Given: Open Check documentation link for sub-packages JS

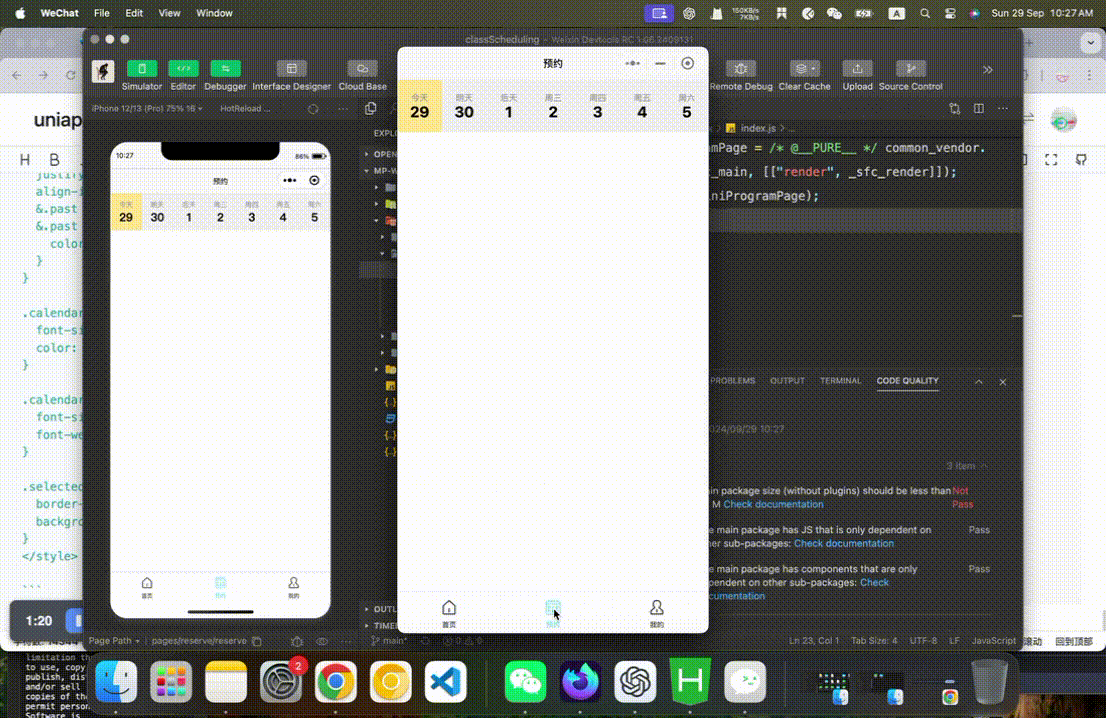Looking at the screenshot, I should [x=844, y=543].
